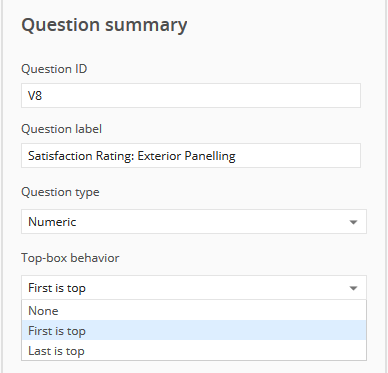The image size is (388, 373).
Task: Click the Question type dropdown arrow
Action: click(x=353, y=222)
